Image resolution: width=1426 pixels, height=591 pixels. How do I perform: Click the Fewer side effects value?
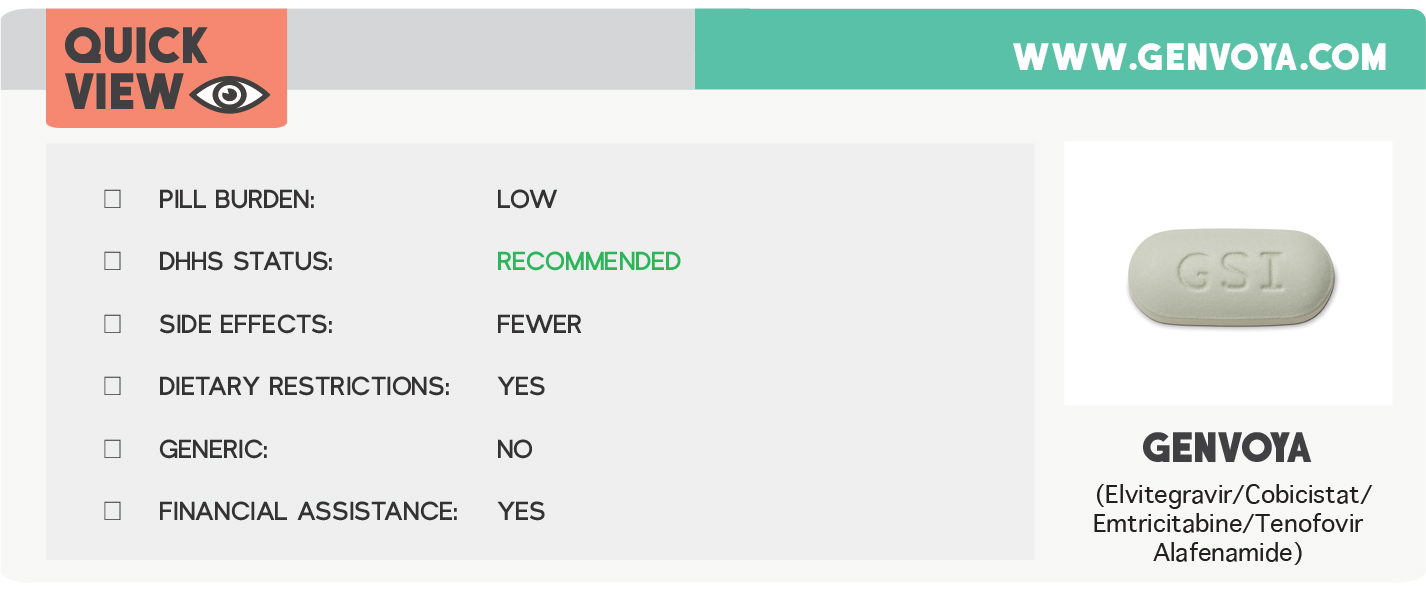(539, 324)
